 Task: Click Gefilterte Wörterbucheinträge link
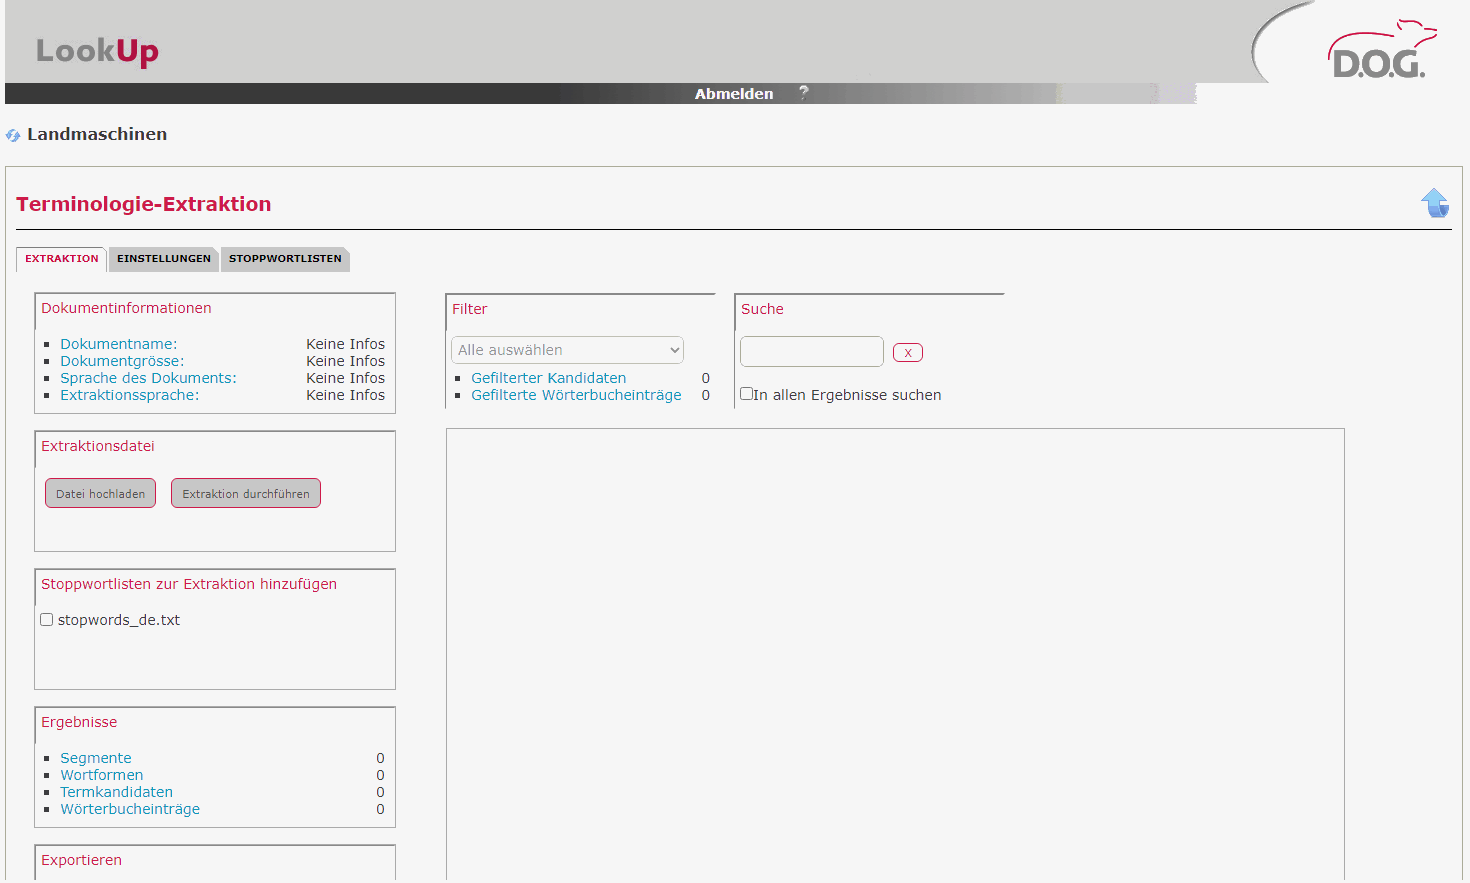click(x=576, y=395)
